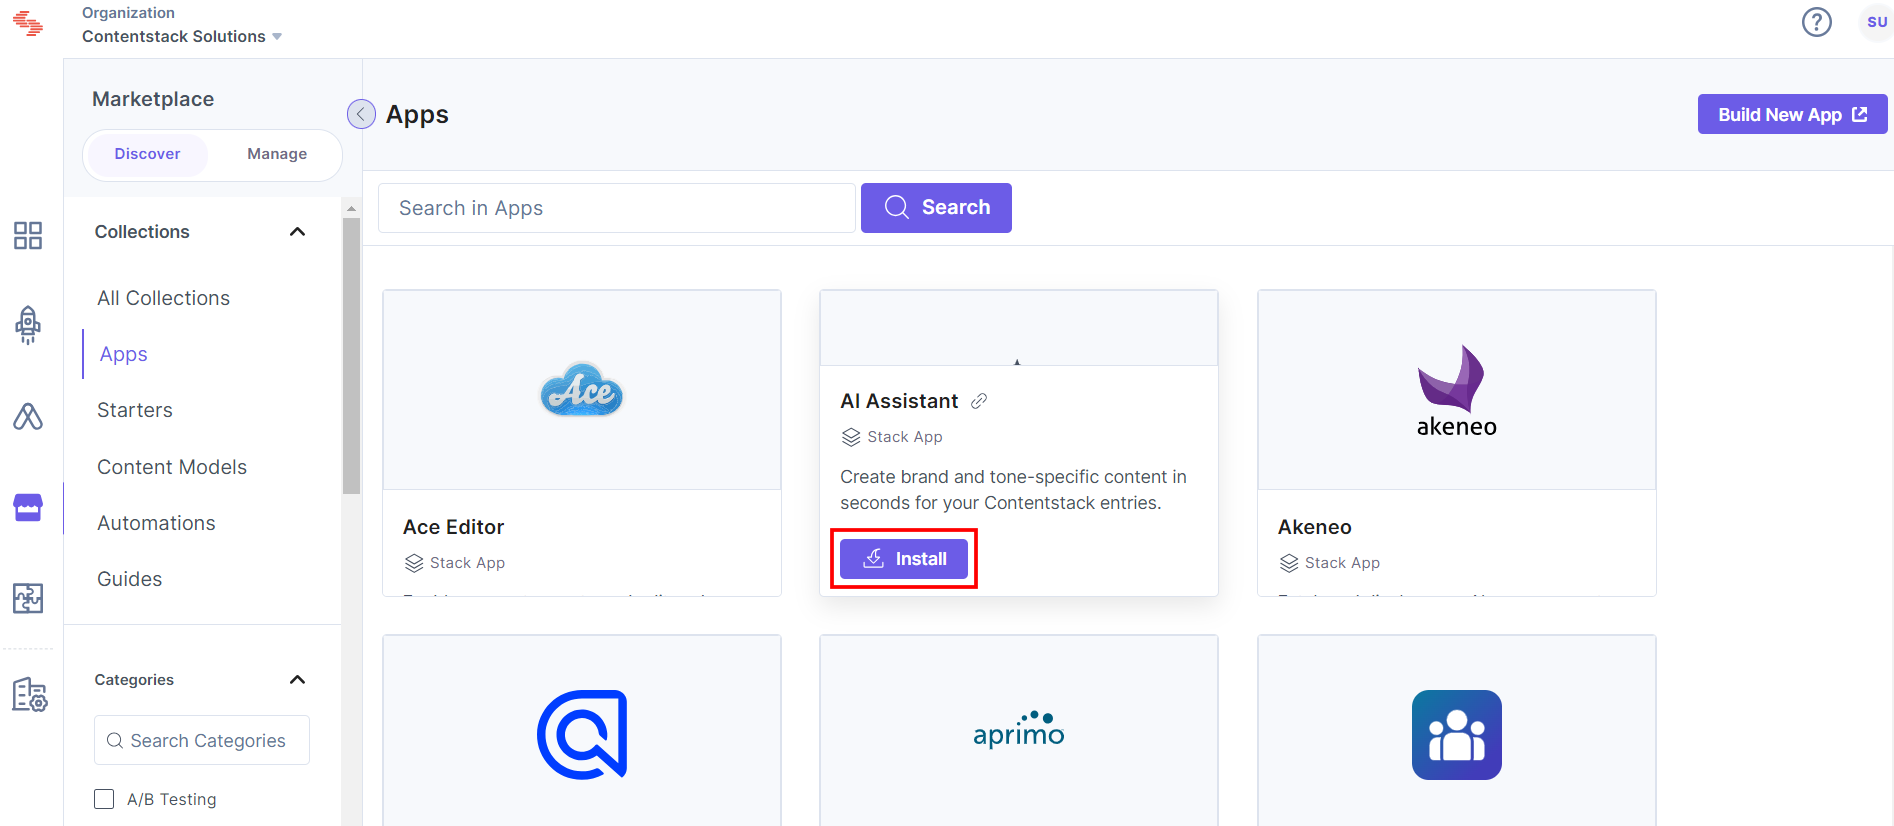Open the blue @ logo app card

click(x=582, y=734)
